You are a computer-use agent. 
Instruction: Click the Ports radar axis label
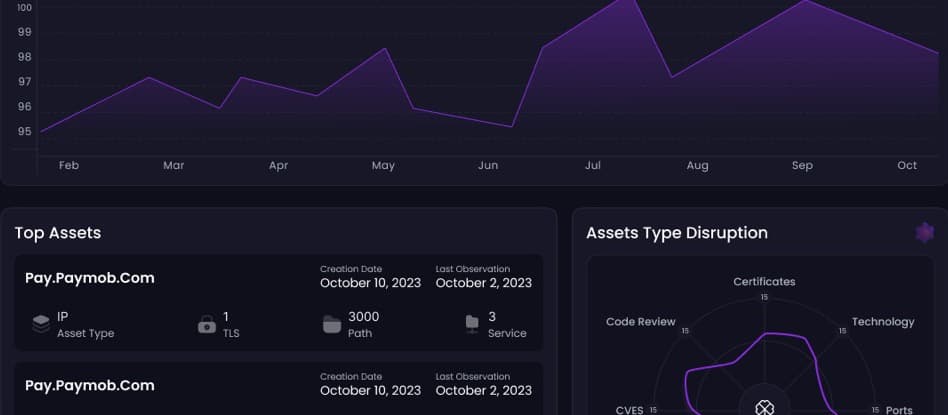[x=899, y=410]
